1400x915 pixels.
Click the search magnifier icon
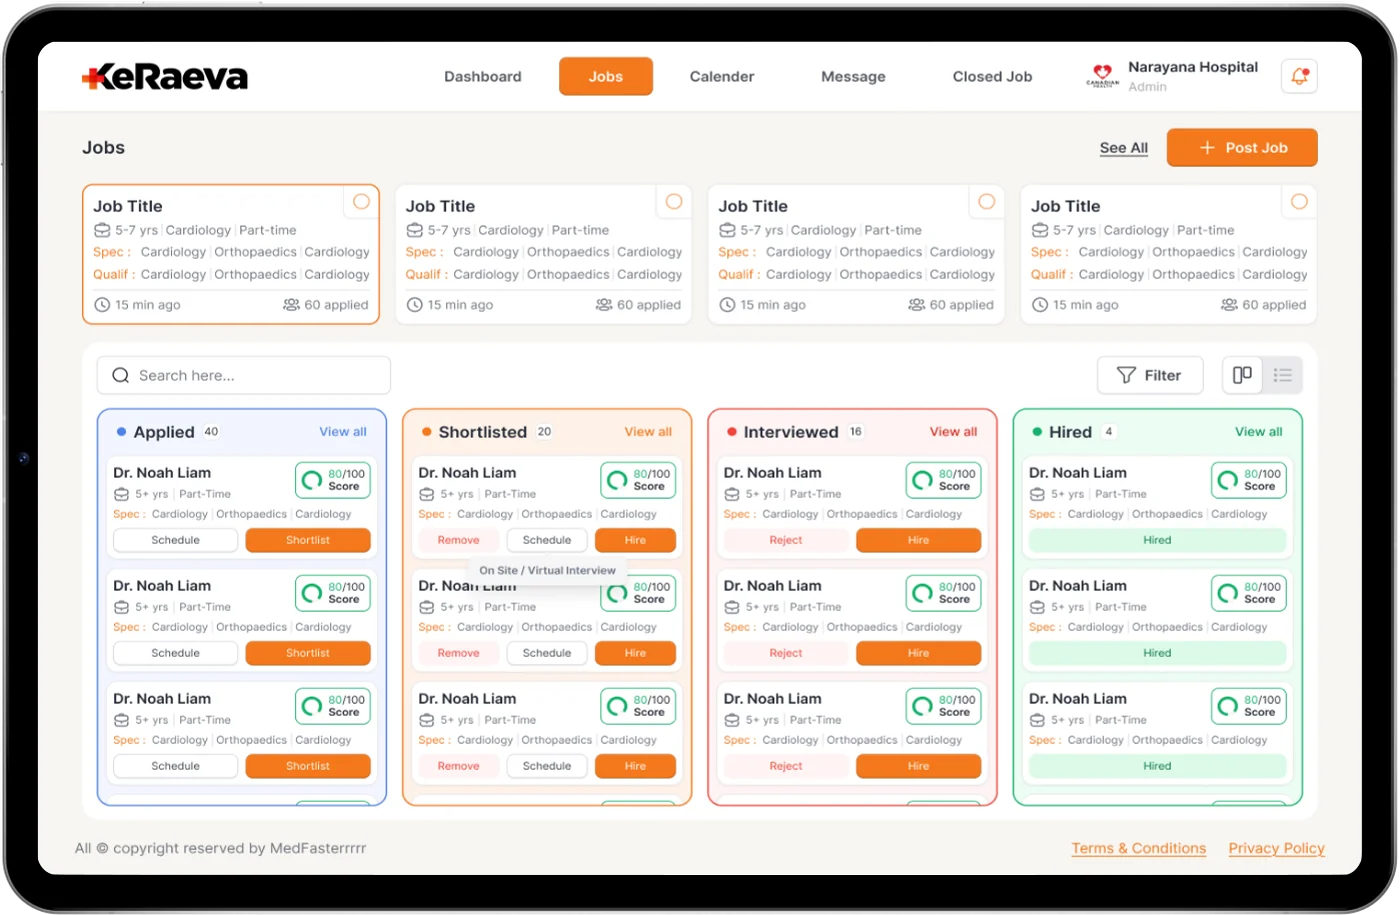tap(121, 375)
